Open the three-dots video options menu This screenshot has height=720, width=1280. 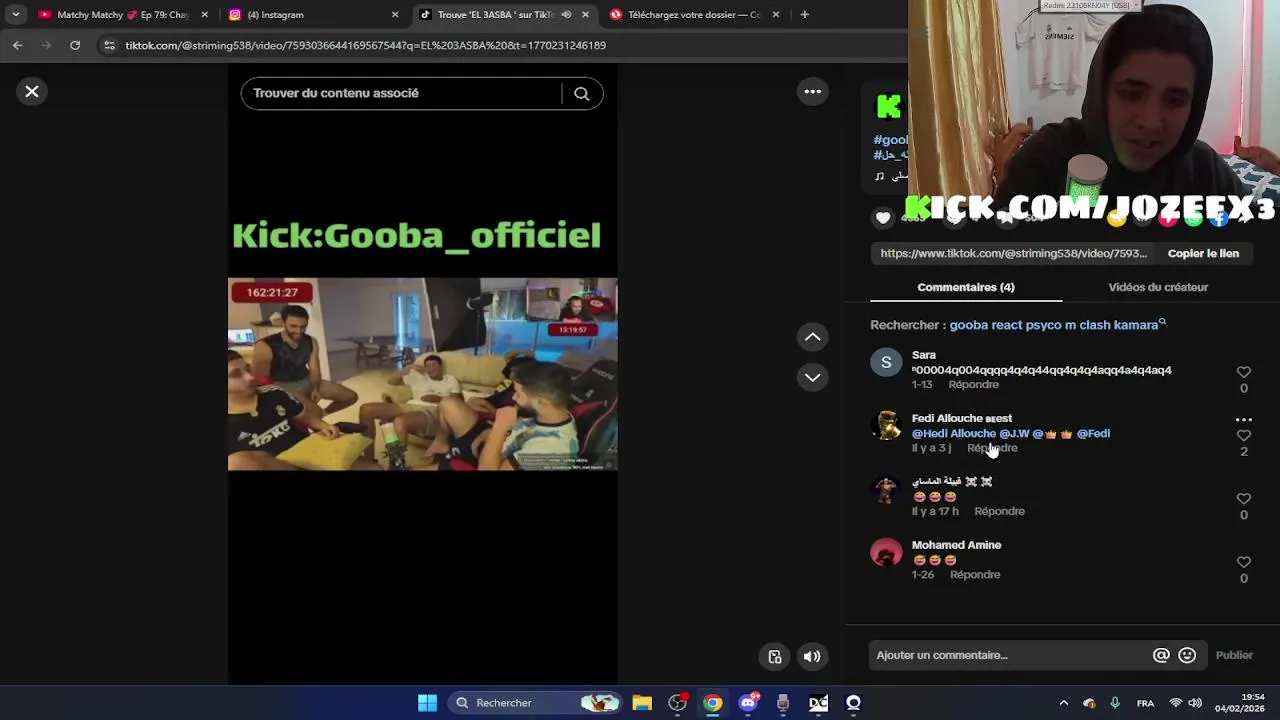click(813, 92)
